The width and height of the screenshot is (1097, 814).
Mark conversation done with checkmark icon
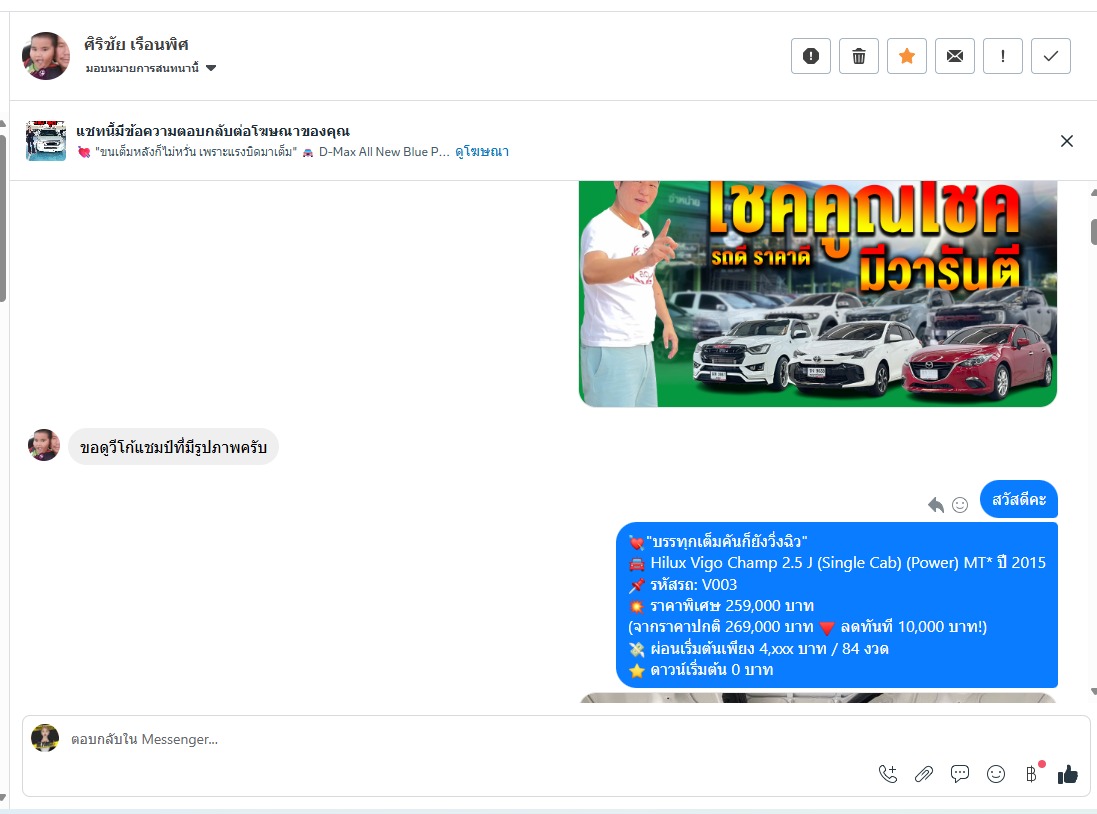pyautogui.click(x=1051, y=56)
